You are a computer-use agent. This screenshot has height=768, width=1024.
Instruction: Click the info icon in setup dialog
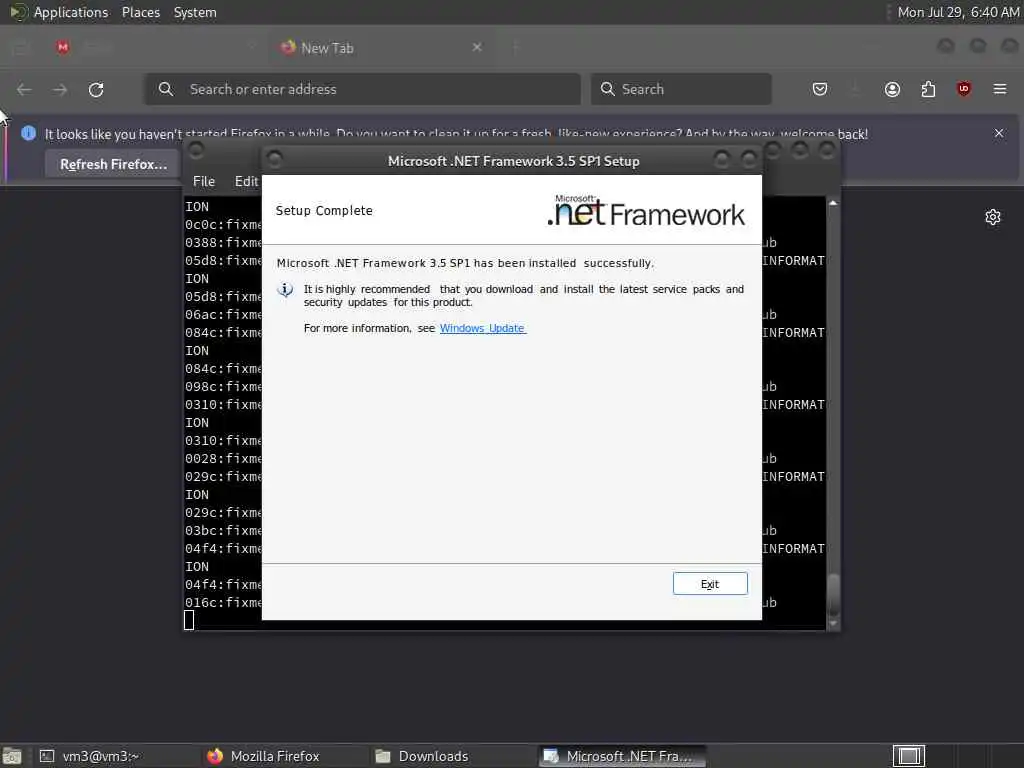(x=285, y=289)
